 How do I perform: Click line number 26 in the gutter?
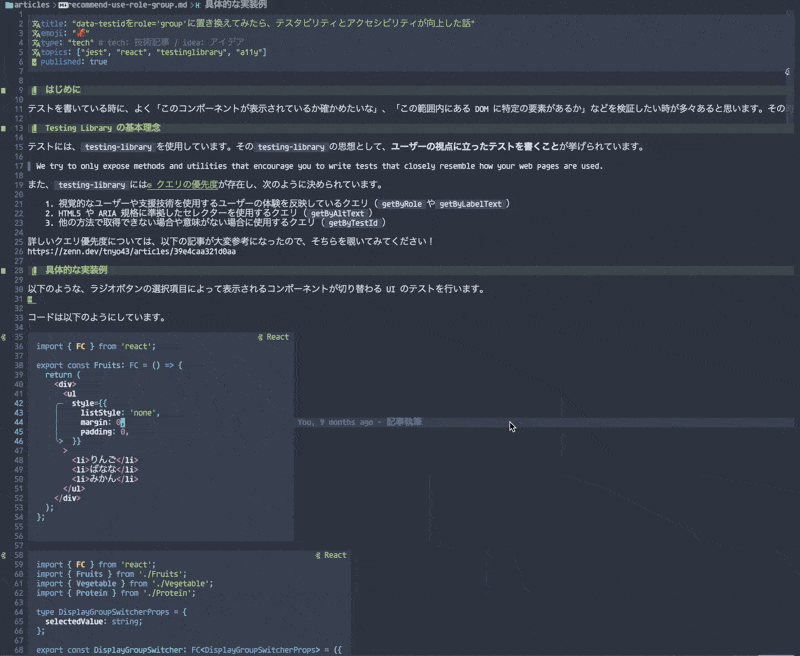(x=18, y=251)
